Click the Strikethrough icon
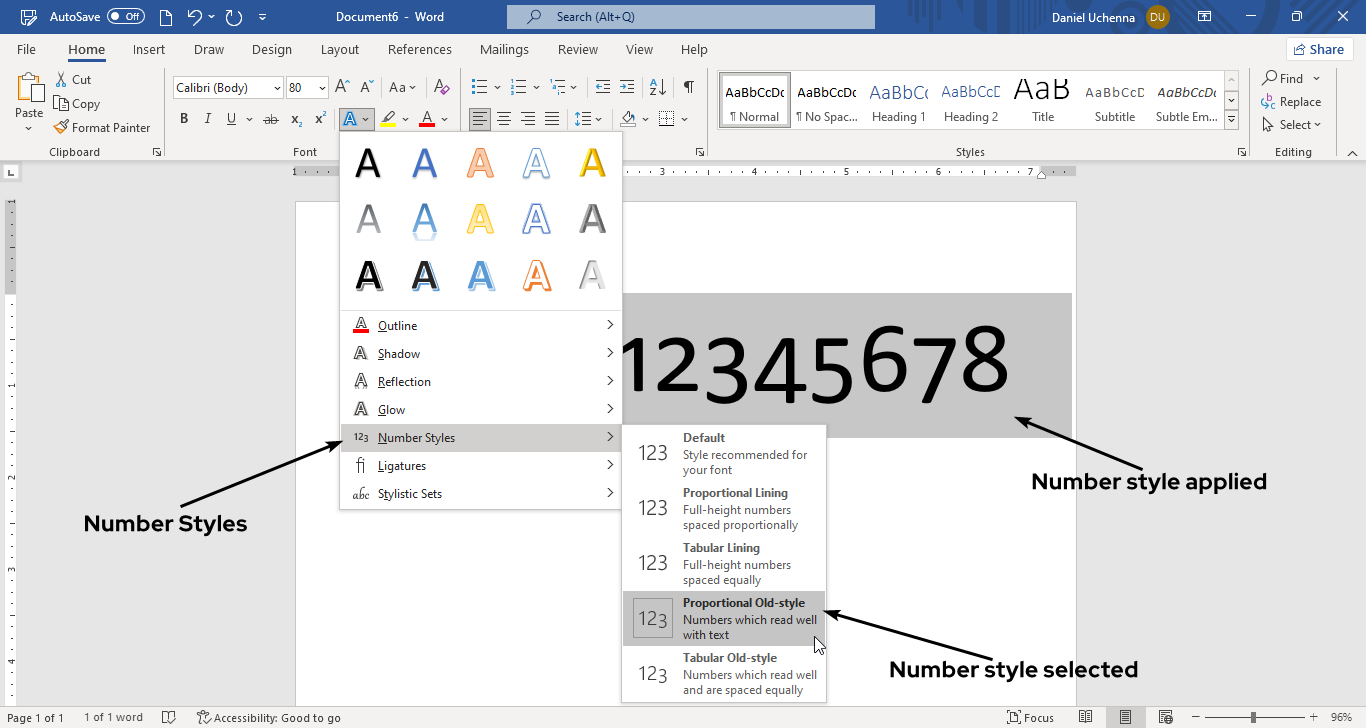The image size is (1366, 728). [270, 119]
